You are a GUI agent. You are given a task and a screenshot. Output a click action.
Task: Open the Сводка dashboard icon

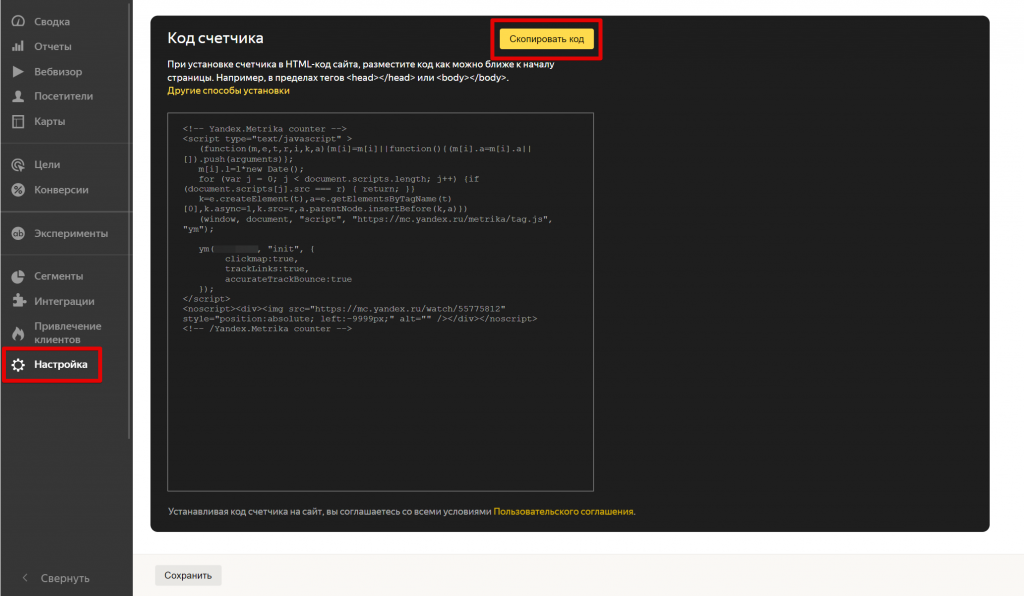(18, 22)
